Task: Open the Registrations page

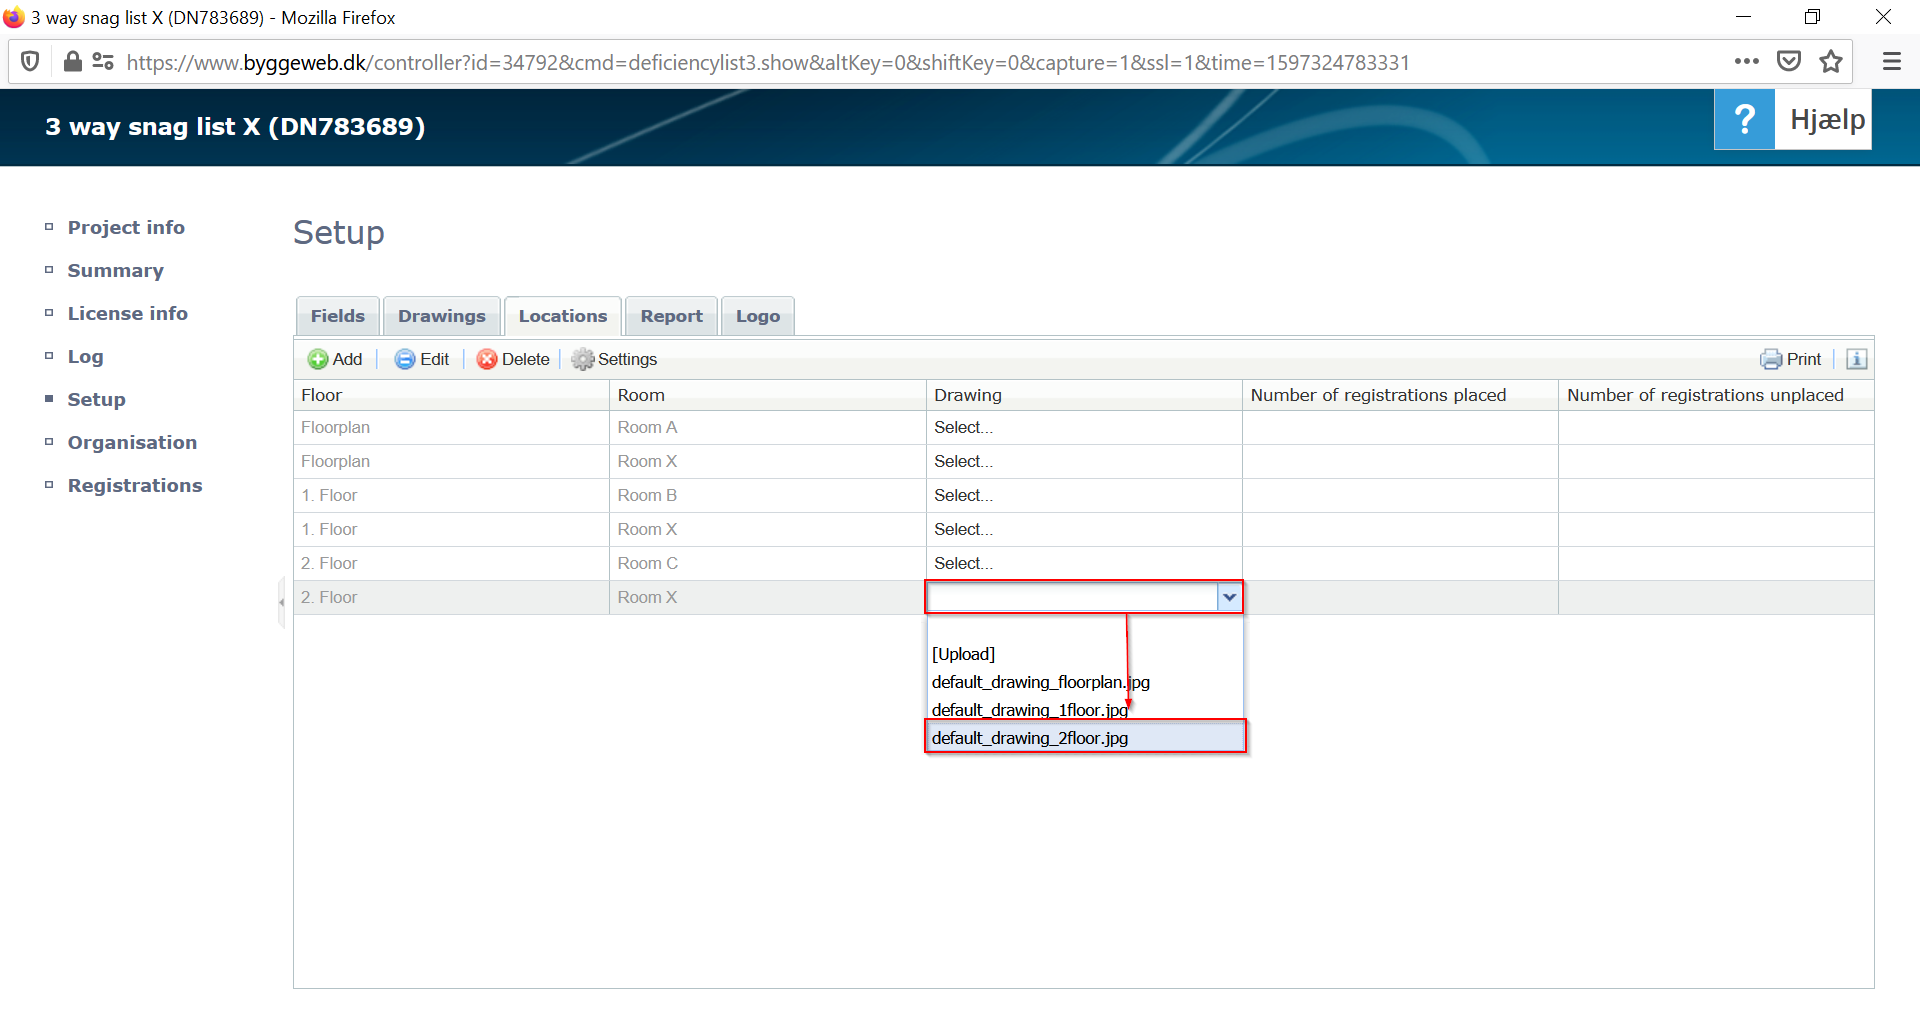Action: pos(135,485)
